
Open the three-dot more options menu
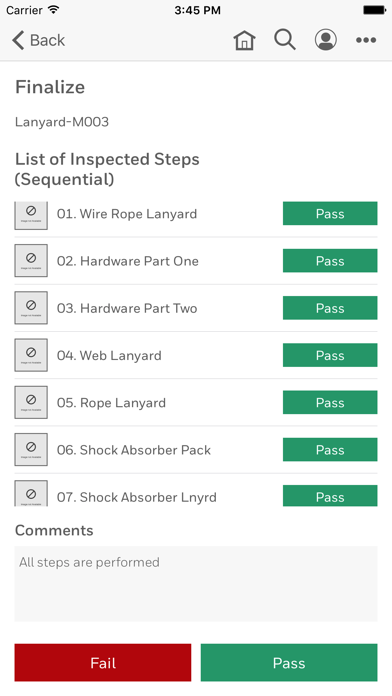tap(366, 40)
